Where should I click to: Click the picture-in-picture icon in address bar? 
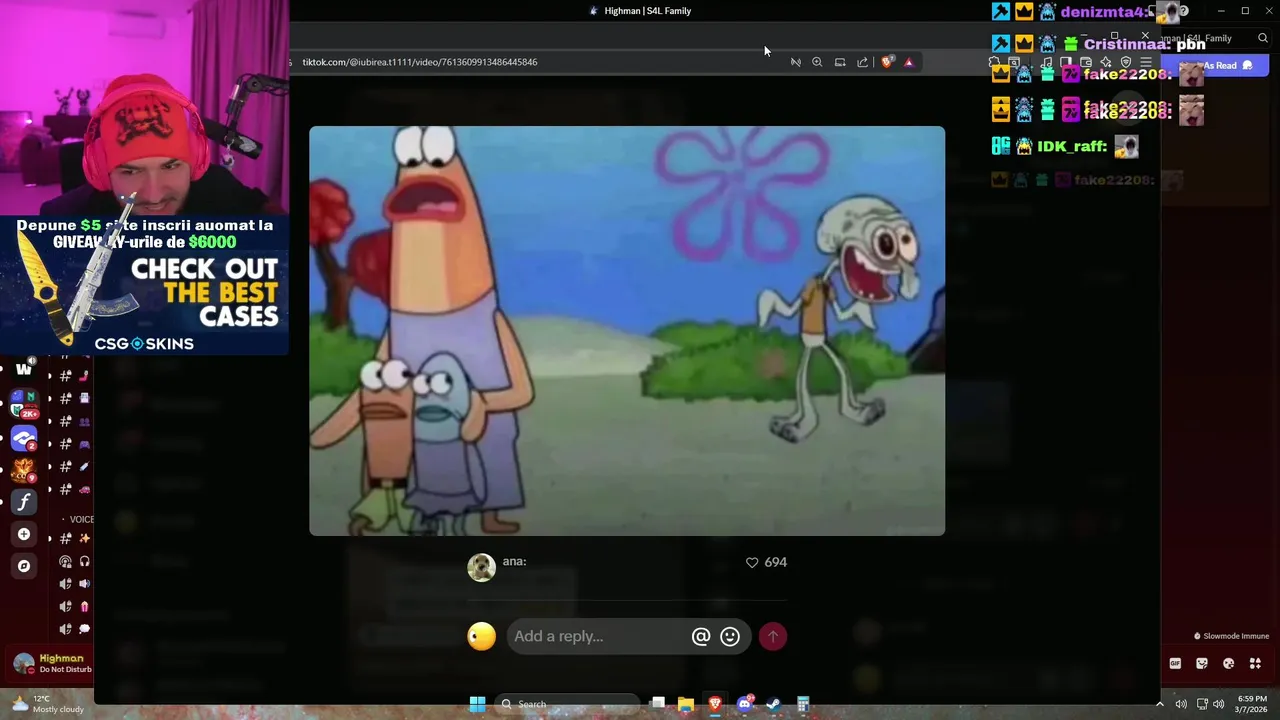(x=840, y=62)
